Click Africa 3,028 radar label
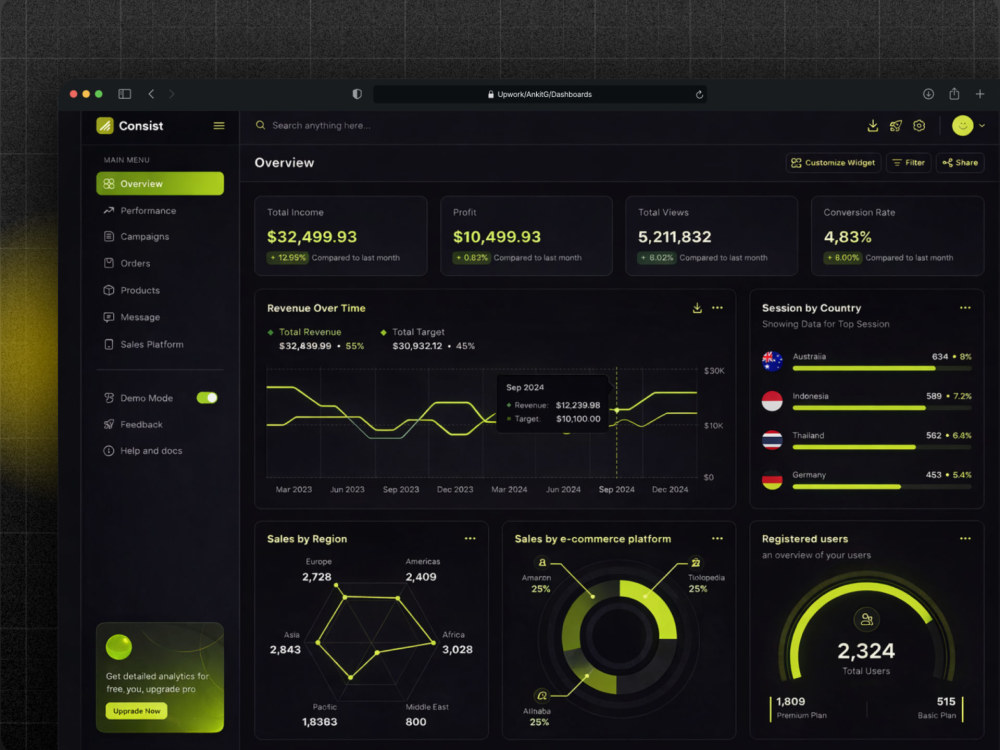The height and width of the screenshot is (750, 1000). tap(457, 643)
